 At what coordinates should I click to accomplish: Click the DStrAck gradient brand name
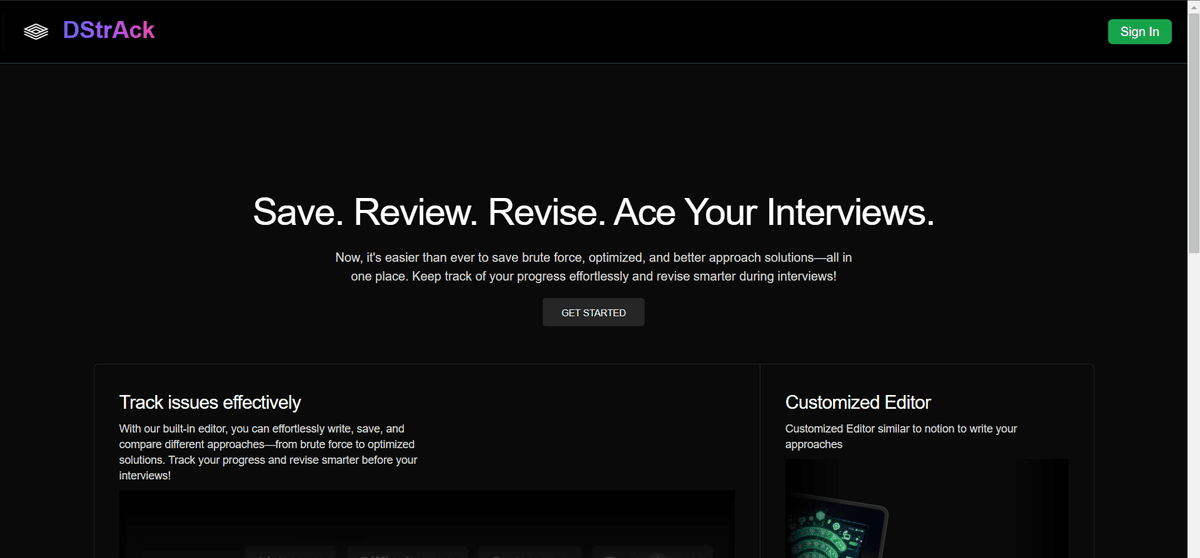[x=108, y=31]
